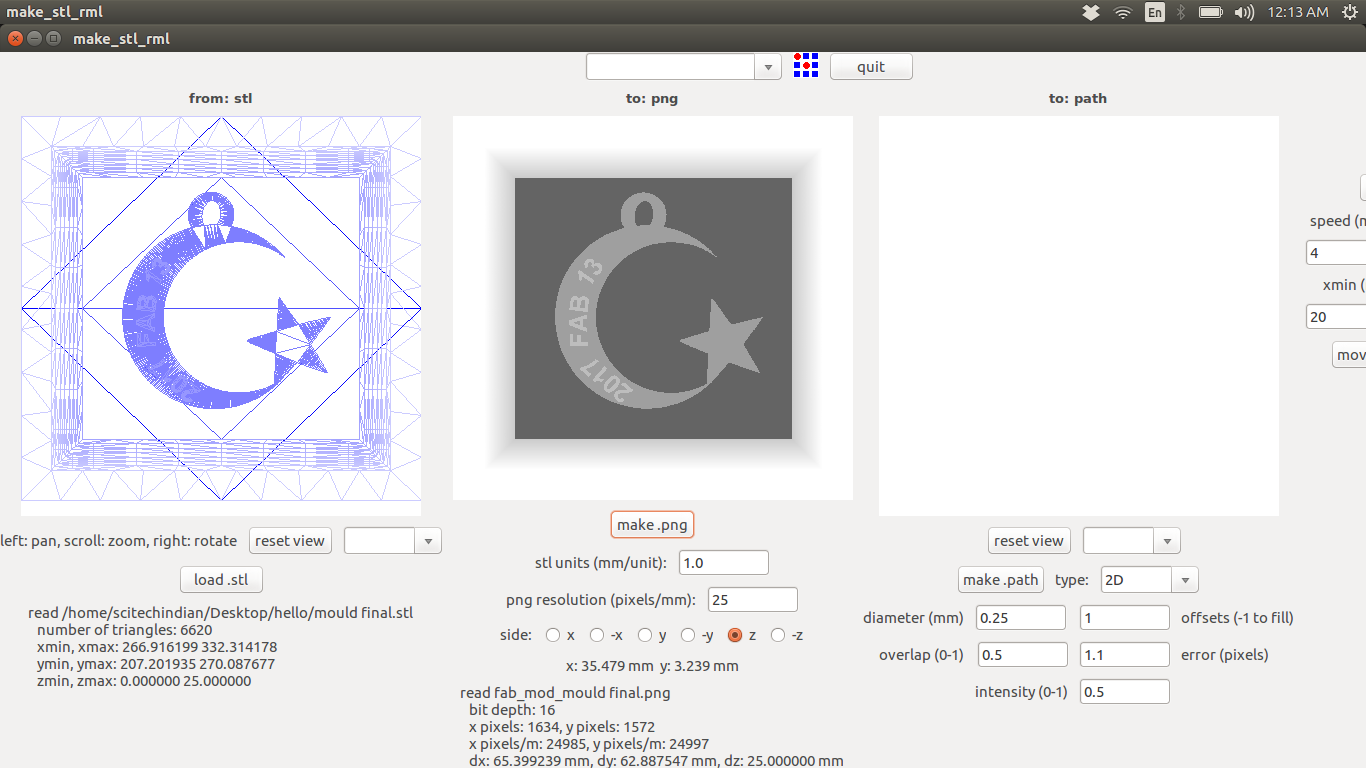Screen dimensions: 1366x768
Task: Click the load .stl button
Action: (221, 580)
